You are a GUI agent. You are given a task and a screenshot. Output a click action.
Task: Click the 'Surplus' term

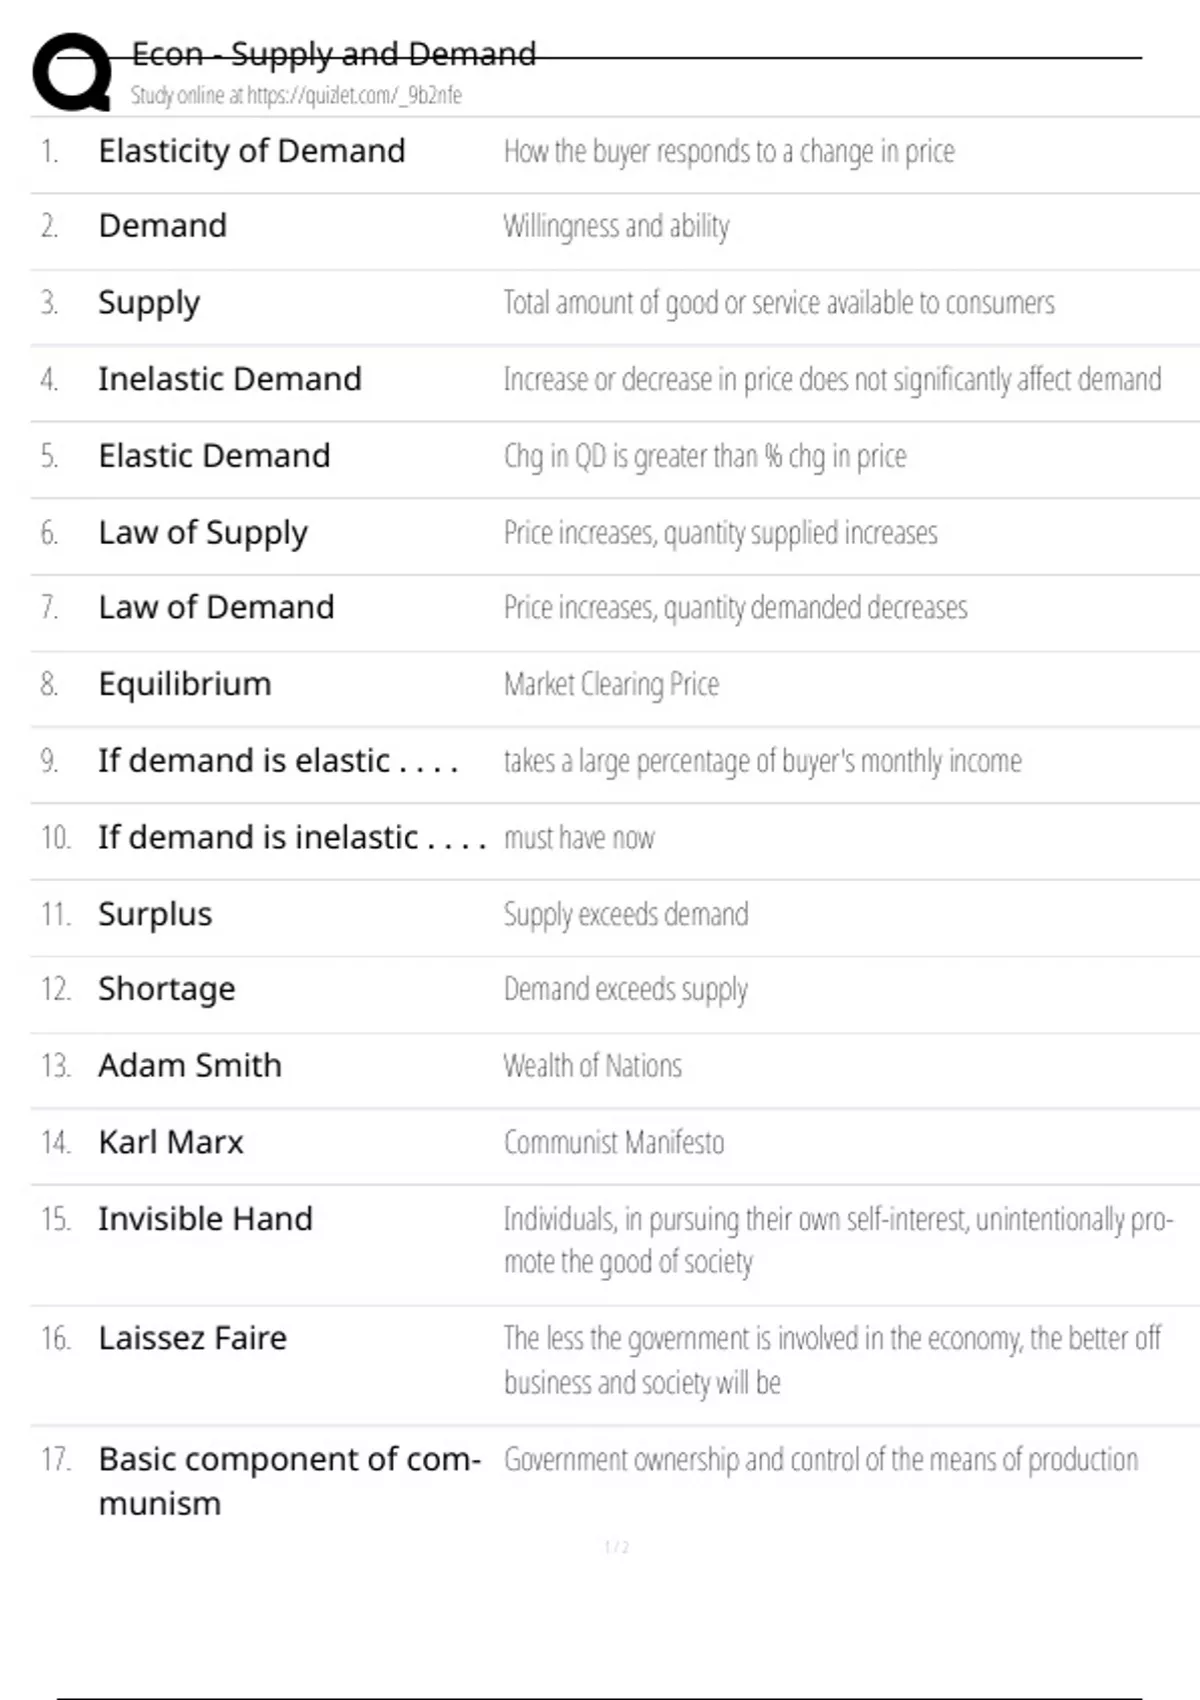click(155, 914)
